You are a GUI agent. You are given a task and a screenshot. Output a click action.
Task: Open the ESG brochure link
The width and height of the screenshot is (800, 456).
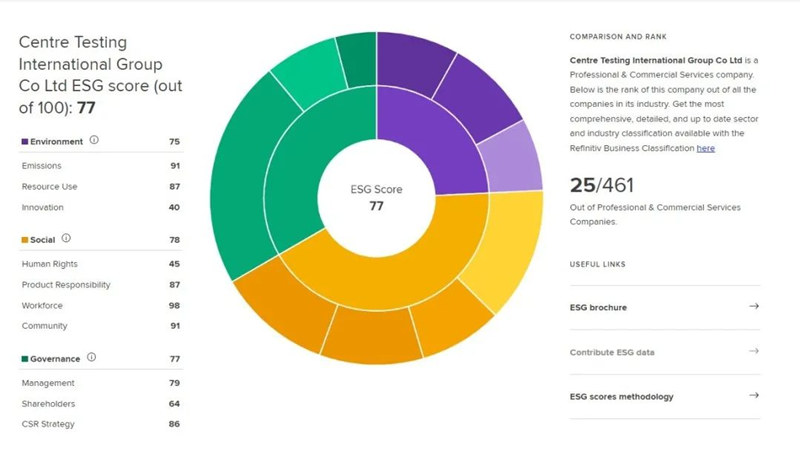[598, 307]
